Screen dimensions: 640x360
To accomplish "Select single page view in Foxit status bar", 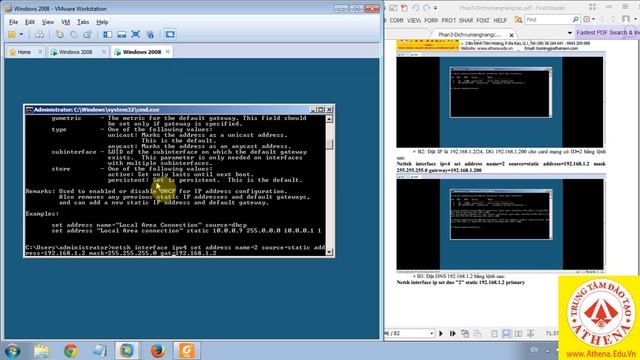I will pos(494,333).
